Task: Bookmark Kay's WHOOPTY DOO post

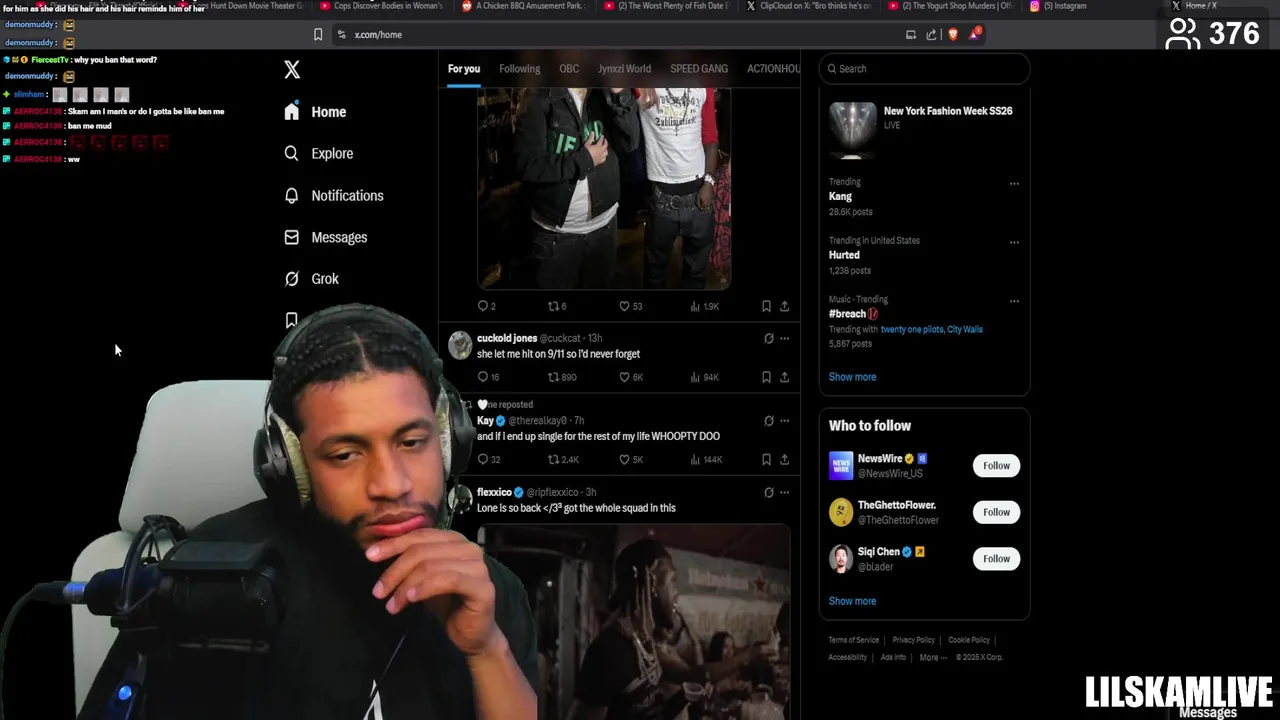Action: (766, 459)
